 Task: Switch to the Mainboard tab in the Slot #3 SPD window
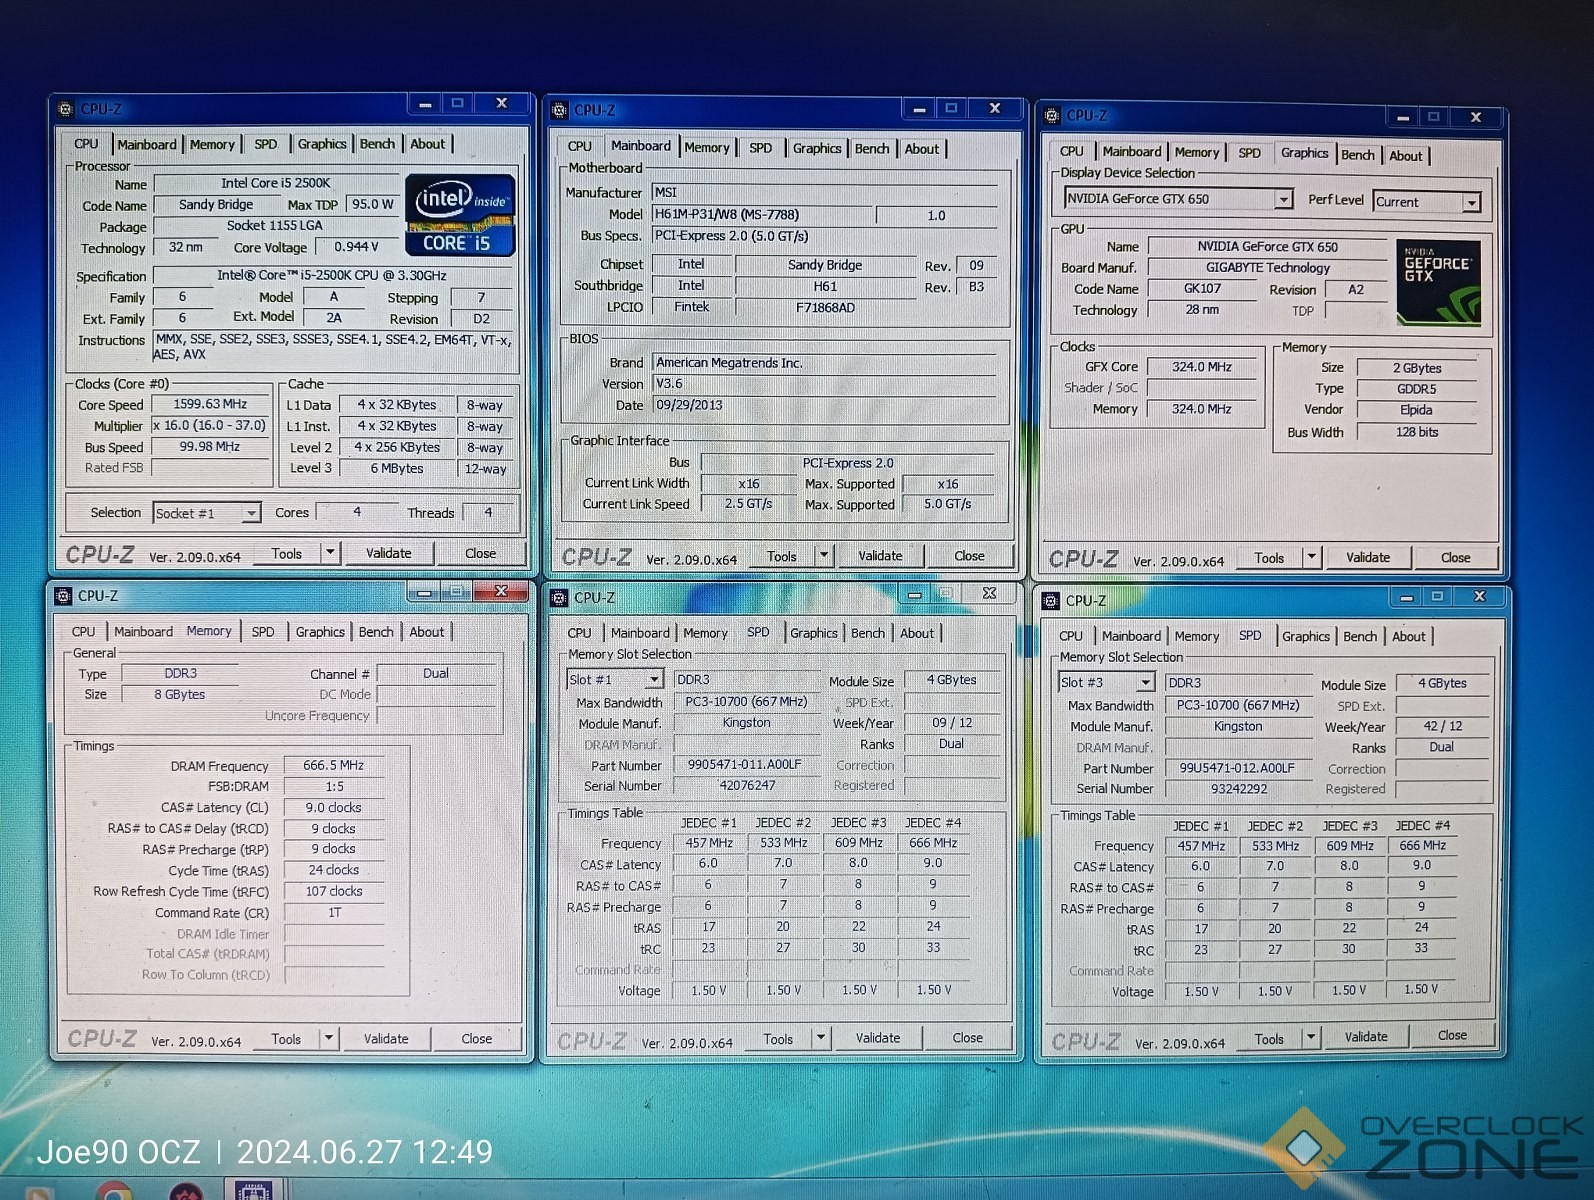click(1132, 636)
